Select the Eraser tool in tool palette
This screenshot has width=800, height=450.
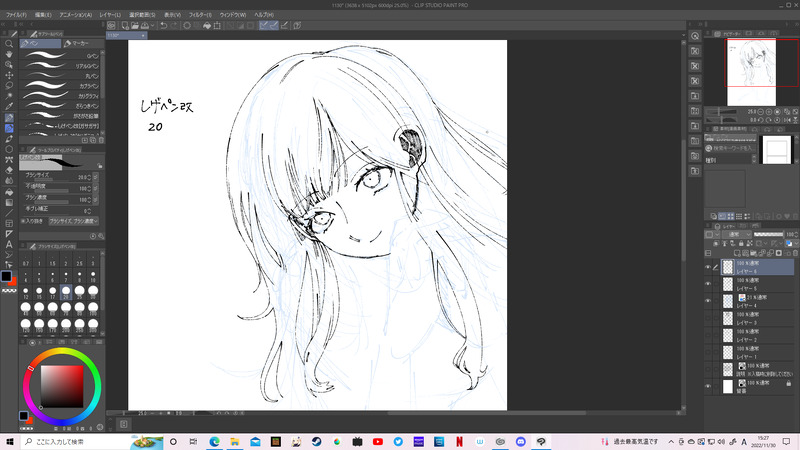click(x=9, y=170)
